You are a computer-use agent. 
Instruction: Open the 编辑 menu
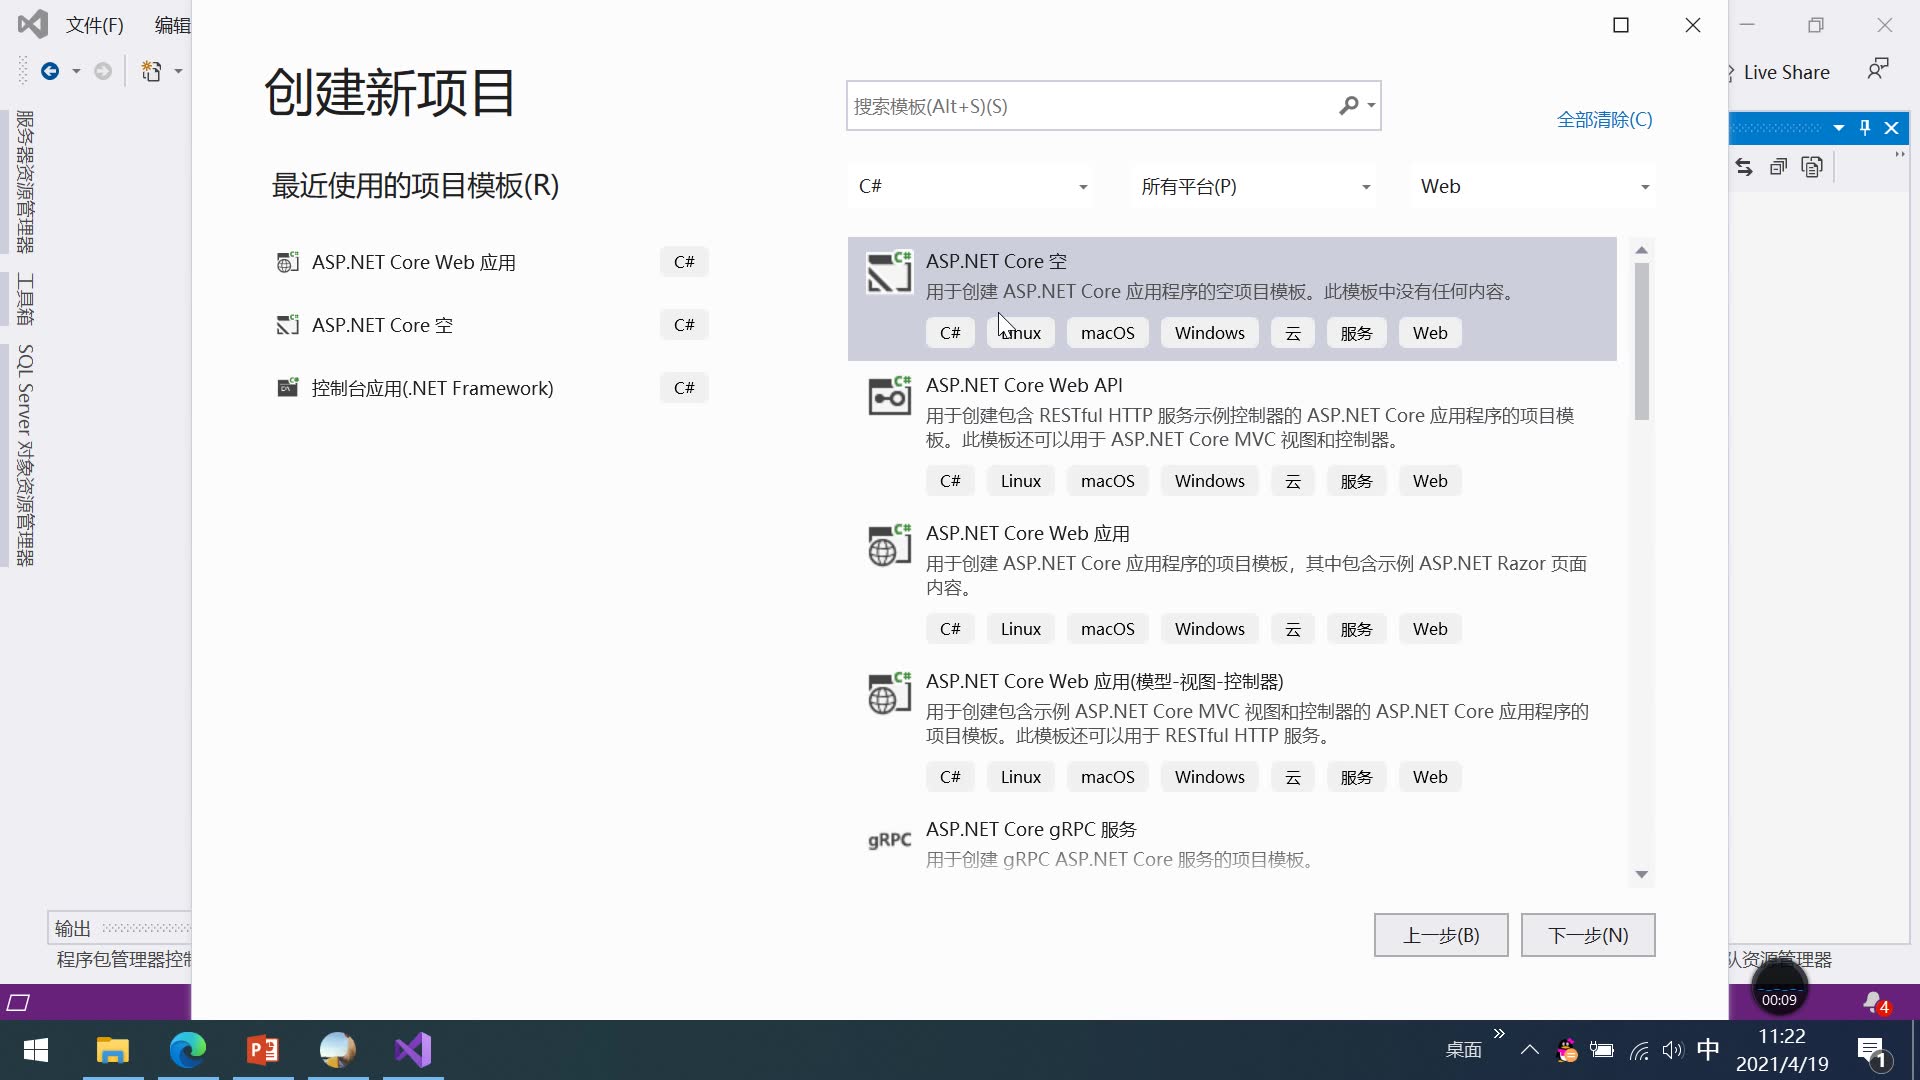coord(172,25)
